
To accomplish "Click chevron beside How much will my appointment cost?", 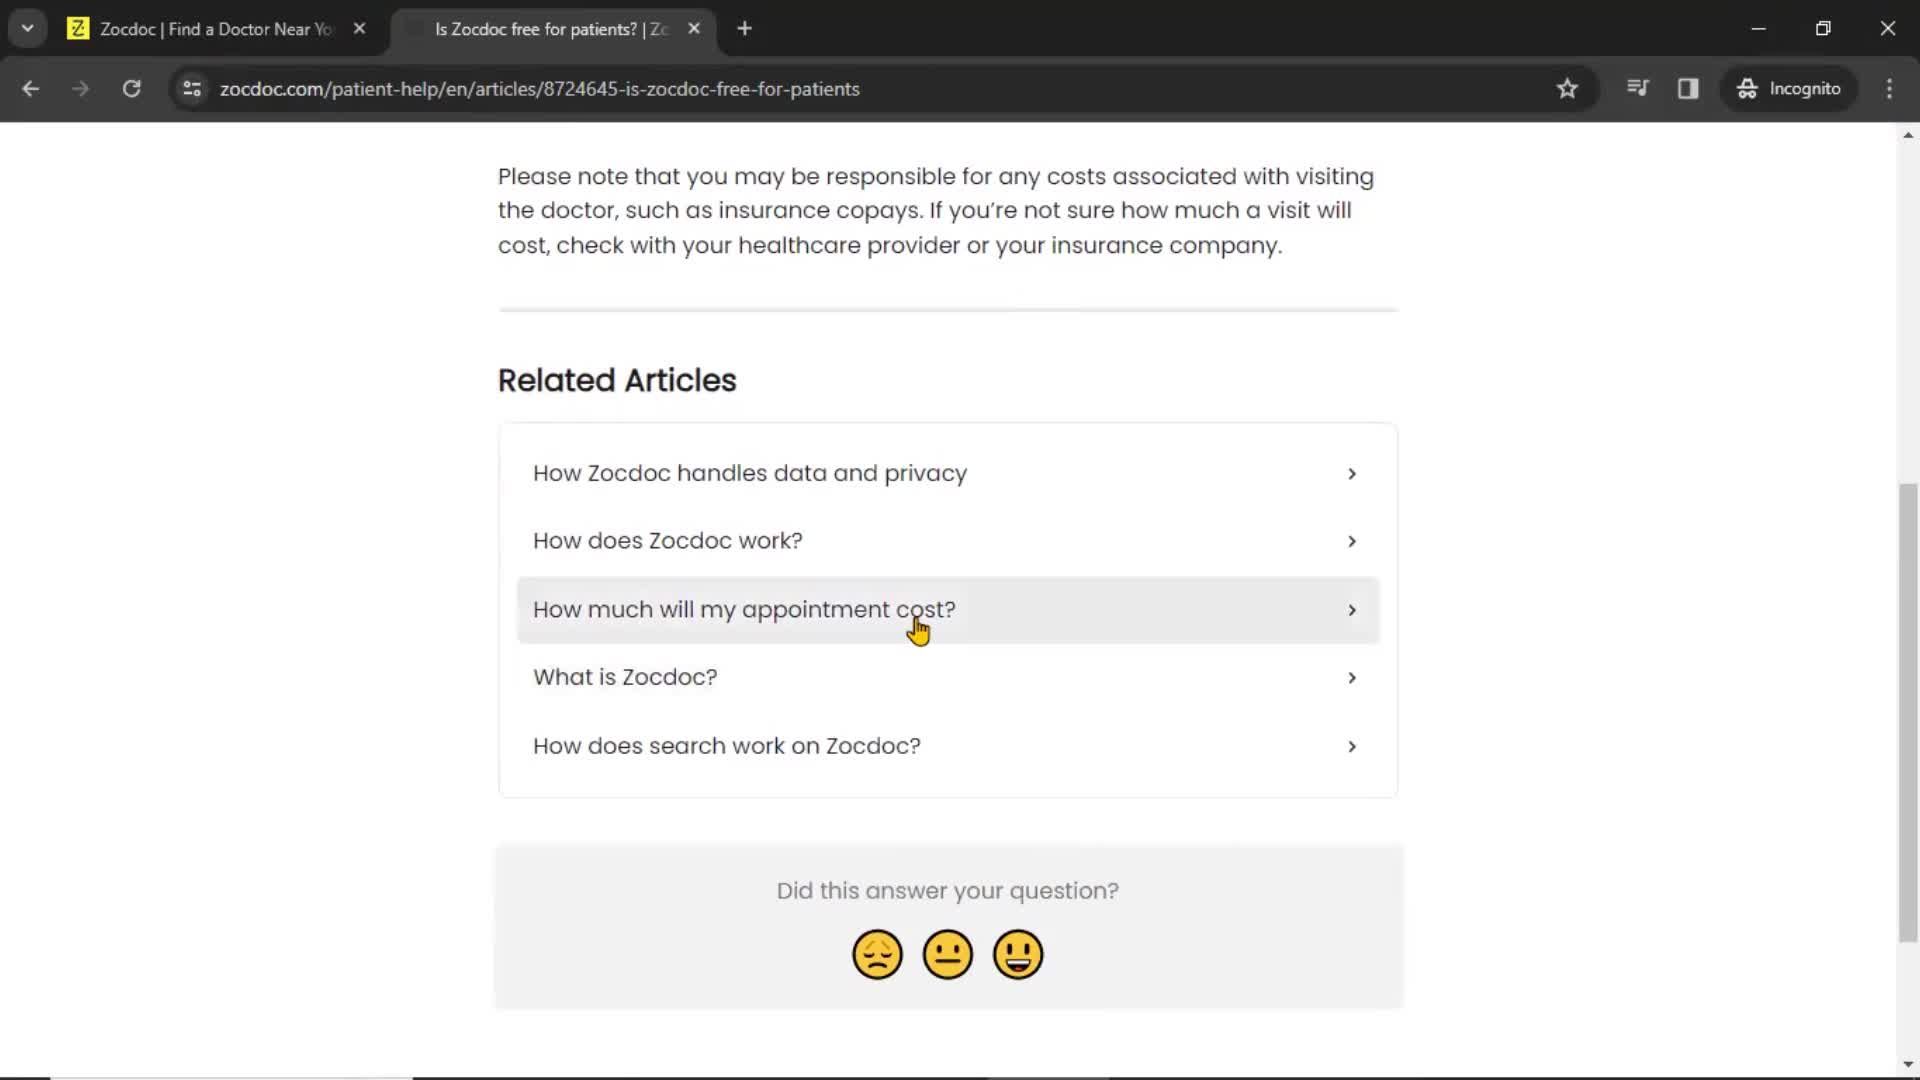I will [x=1352, y=610].
